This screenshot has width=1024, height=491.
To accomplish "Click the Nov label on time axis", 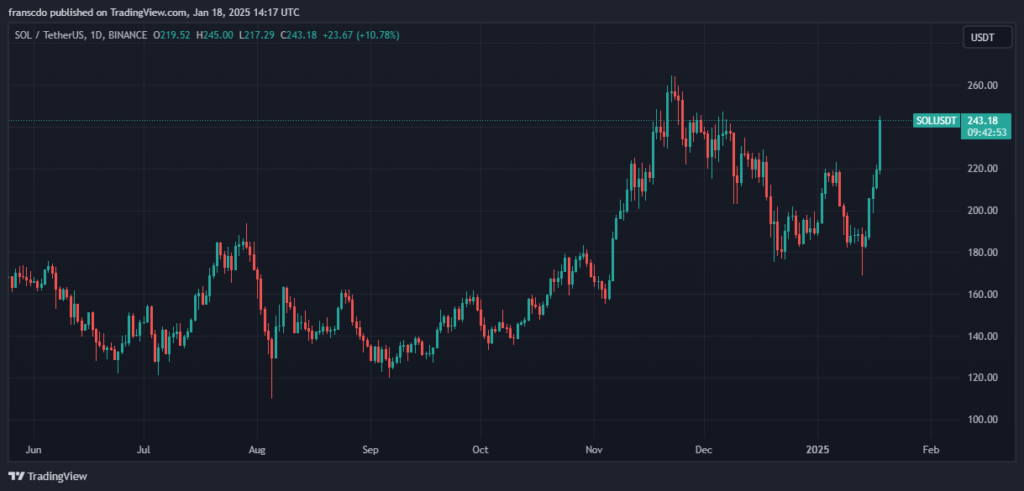I will click(x=594, y=450).
